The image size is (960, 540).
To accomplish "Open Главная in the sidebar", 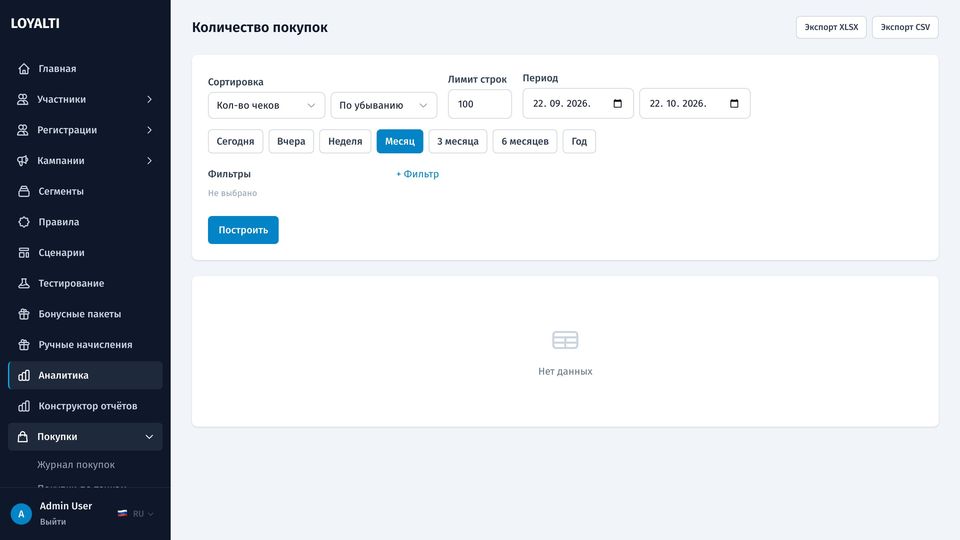I will click(85, 69).
